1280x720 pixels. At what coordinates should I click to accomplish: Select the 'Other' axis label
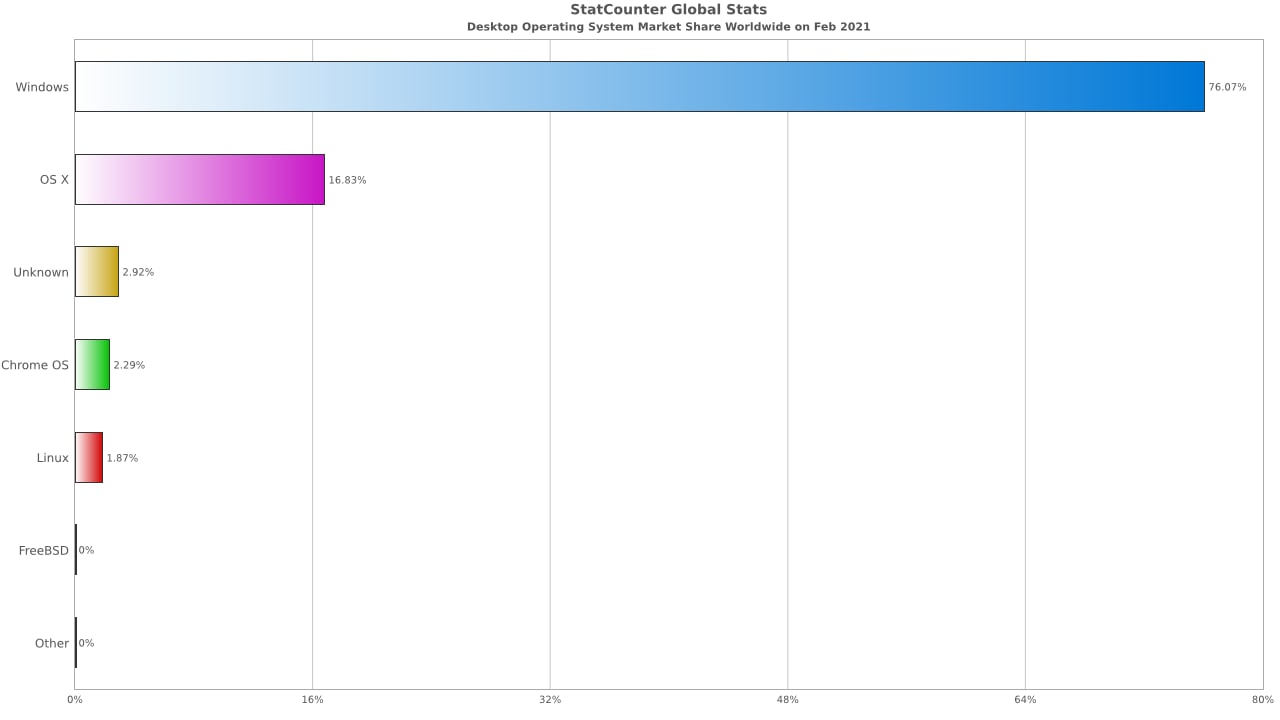pyautogui.click(x=52, y=643)
